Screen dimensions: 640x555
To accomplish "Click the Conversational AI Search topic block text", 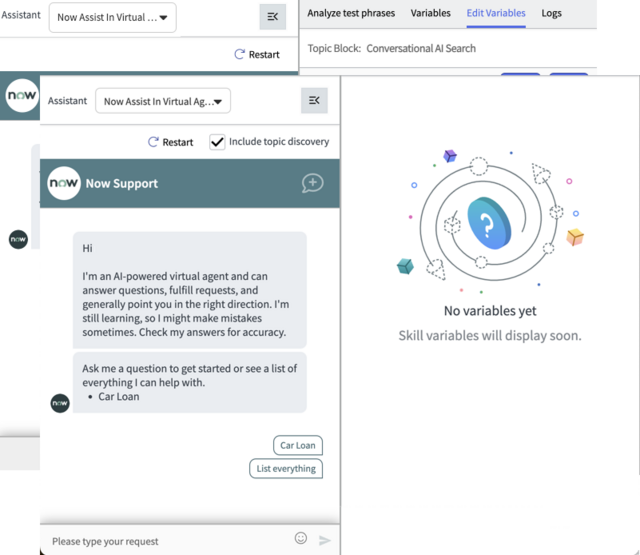I will 421,48.
